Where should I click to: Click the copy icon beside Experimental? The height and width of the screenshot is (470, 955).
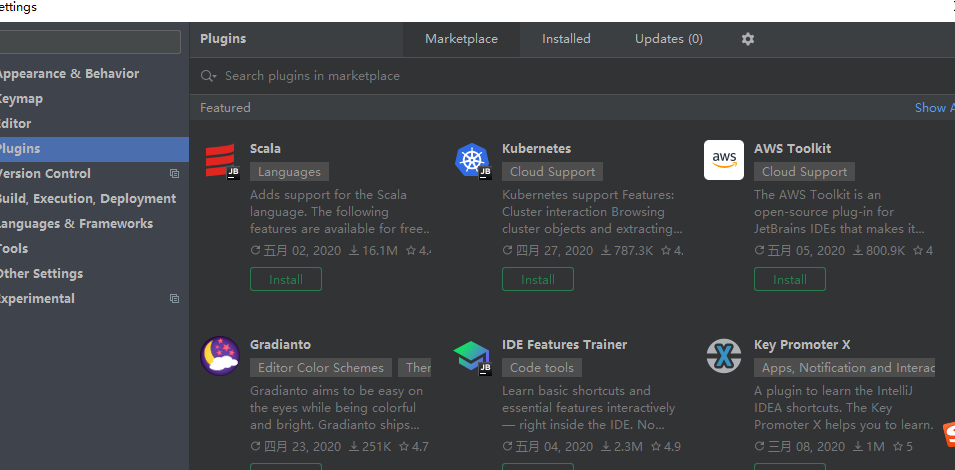point(174,299)
